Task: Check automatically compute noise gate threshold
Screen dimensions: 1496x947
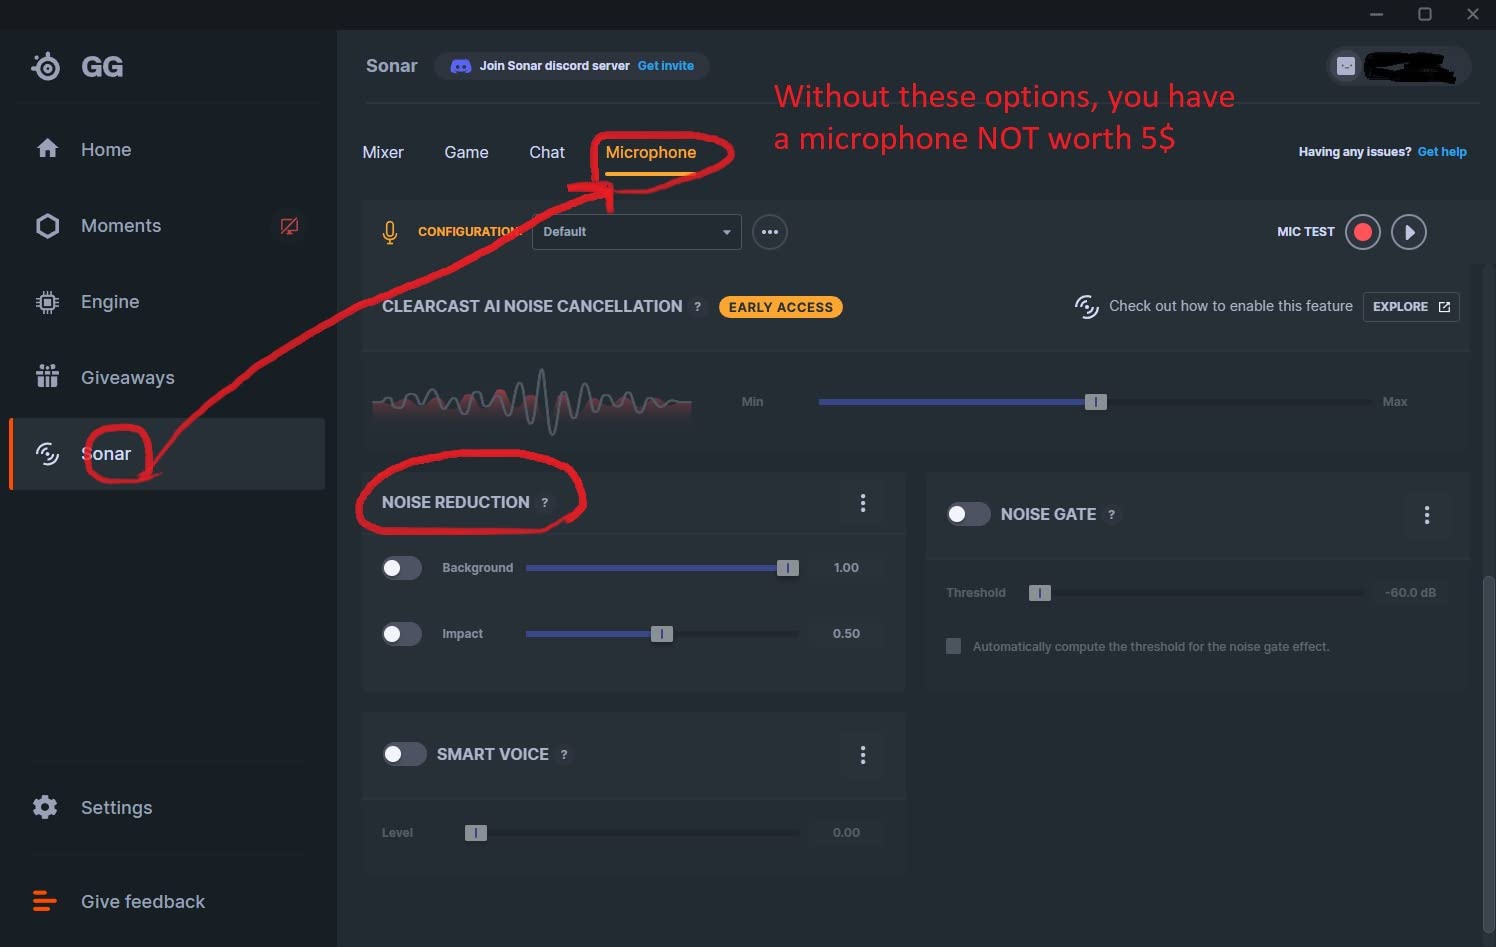Action: 953,646
